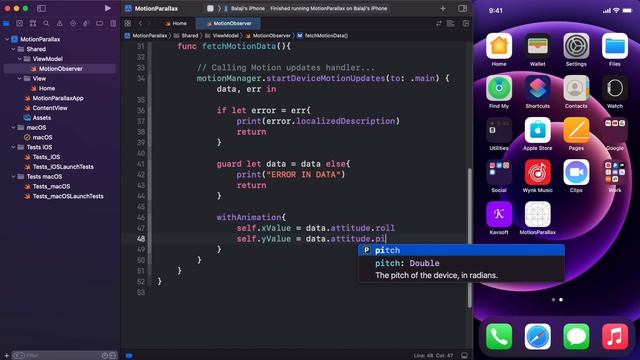
Task: Collapse the ViewModel folder
Action: pos(20,59)
